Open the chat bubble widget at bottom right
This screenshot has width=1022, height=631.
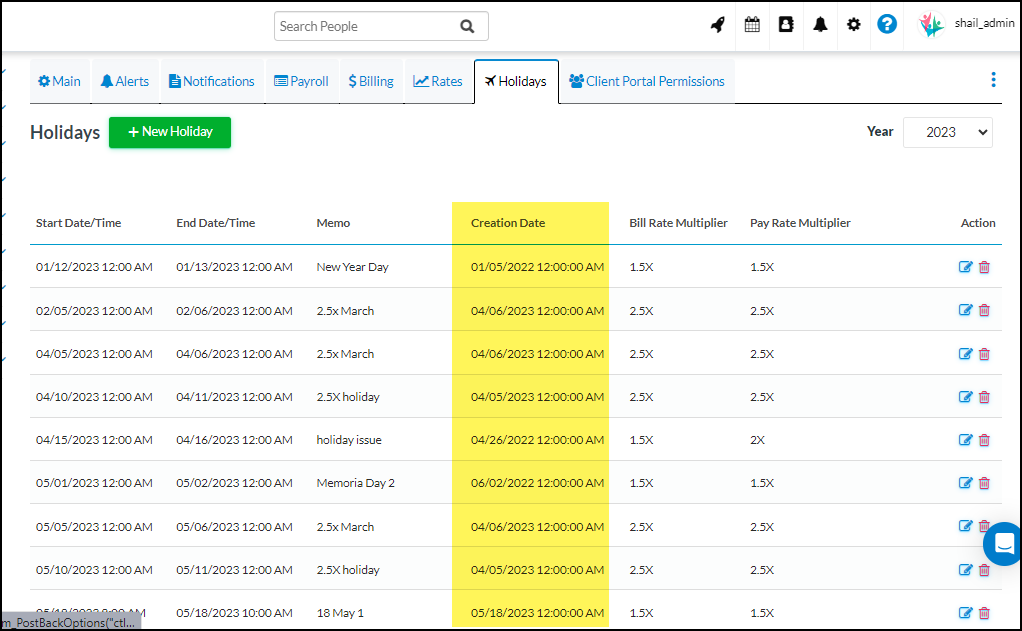point(1003,543)
